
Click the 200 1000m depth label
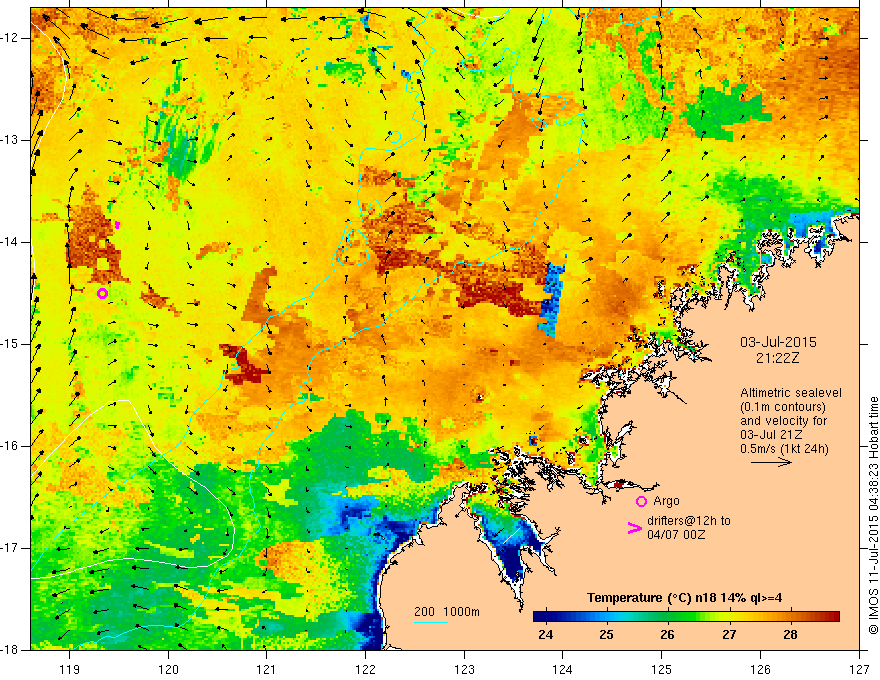[447, 612]
